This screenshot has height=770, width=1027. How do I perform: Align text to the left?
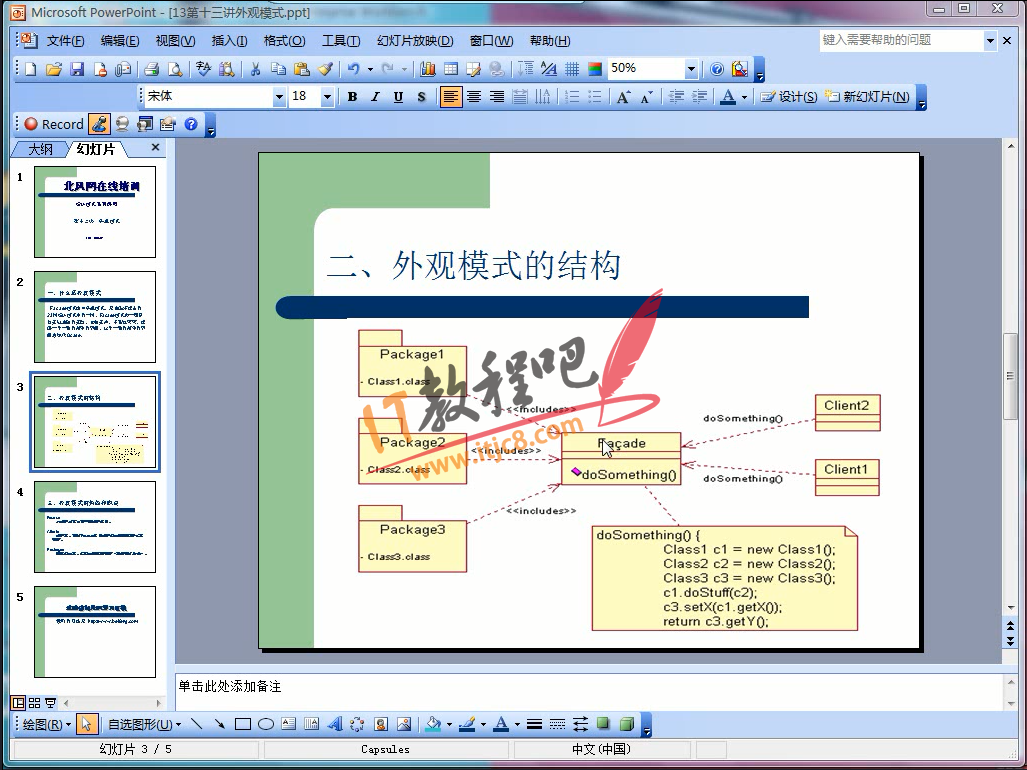[x=451, y=97]
